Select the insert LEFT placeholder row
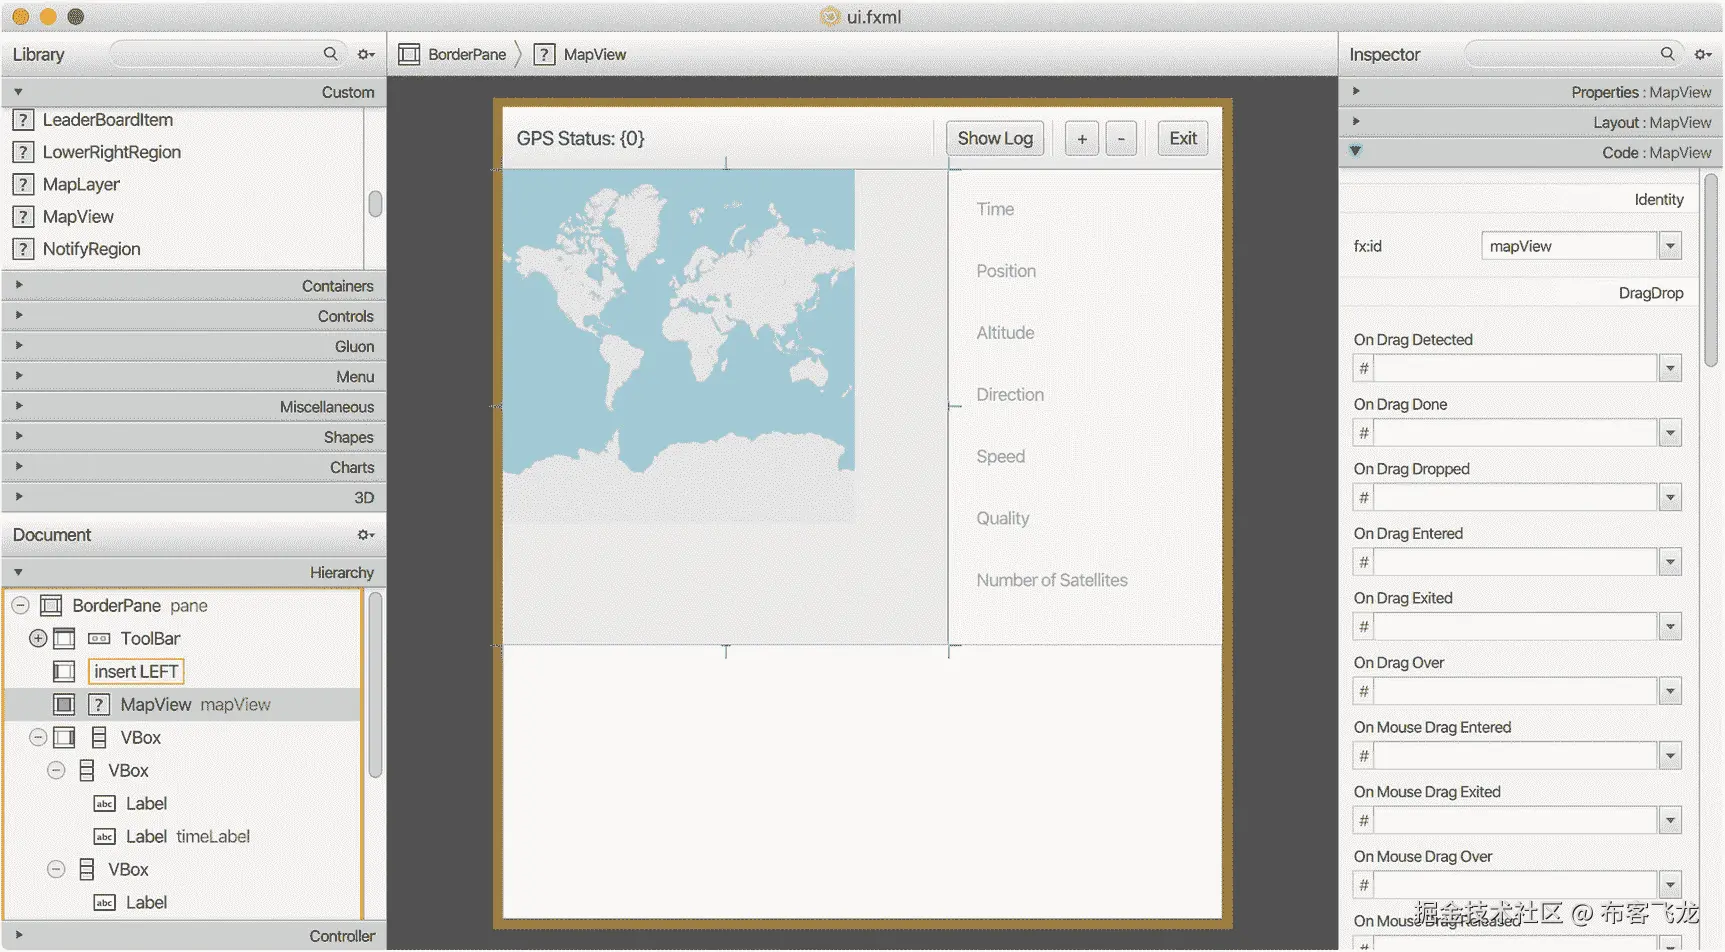Screen dimensions: 1725x952 pyautogui.click(x=136, y=671)
